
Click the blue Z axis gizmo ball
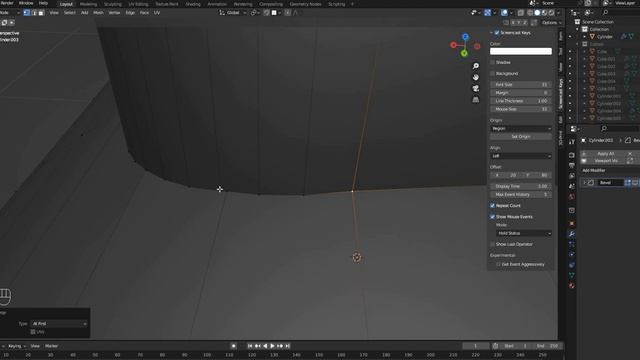(x=465, y=37)
